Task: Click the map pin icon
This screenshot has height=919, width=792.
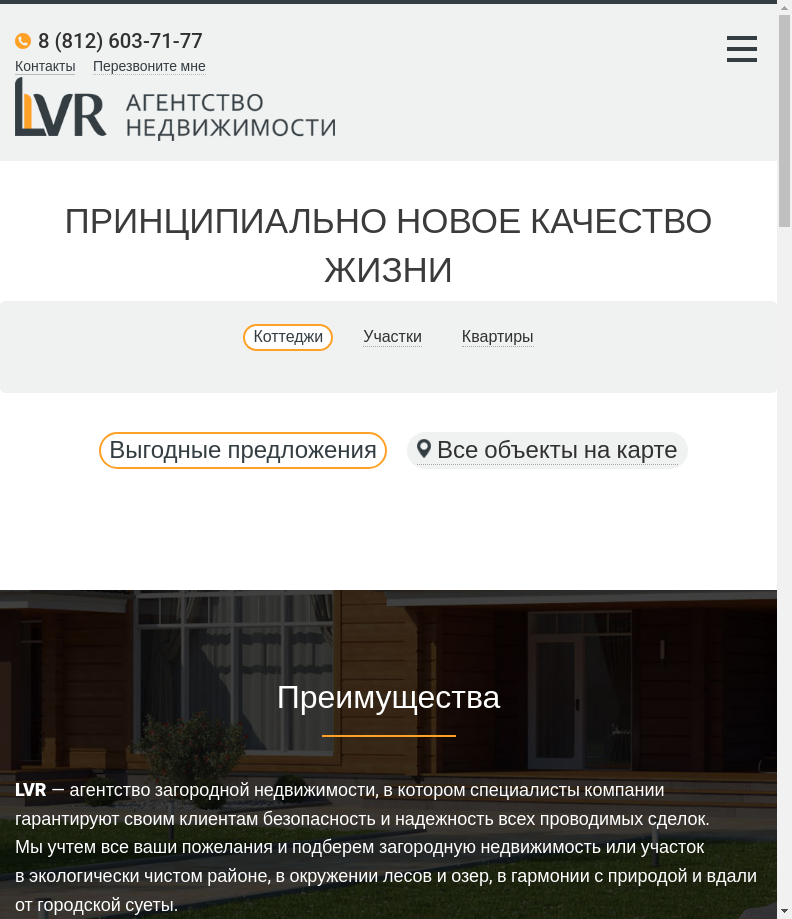Action: coord(423,450)
